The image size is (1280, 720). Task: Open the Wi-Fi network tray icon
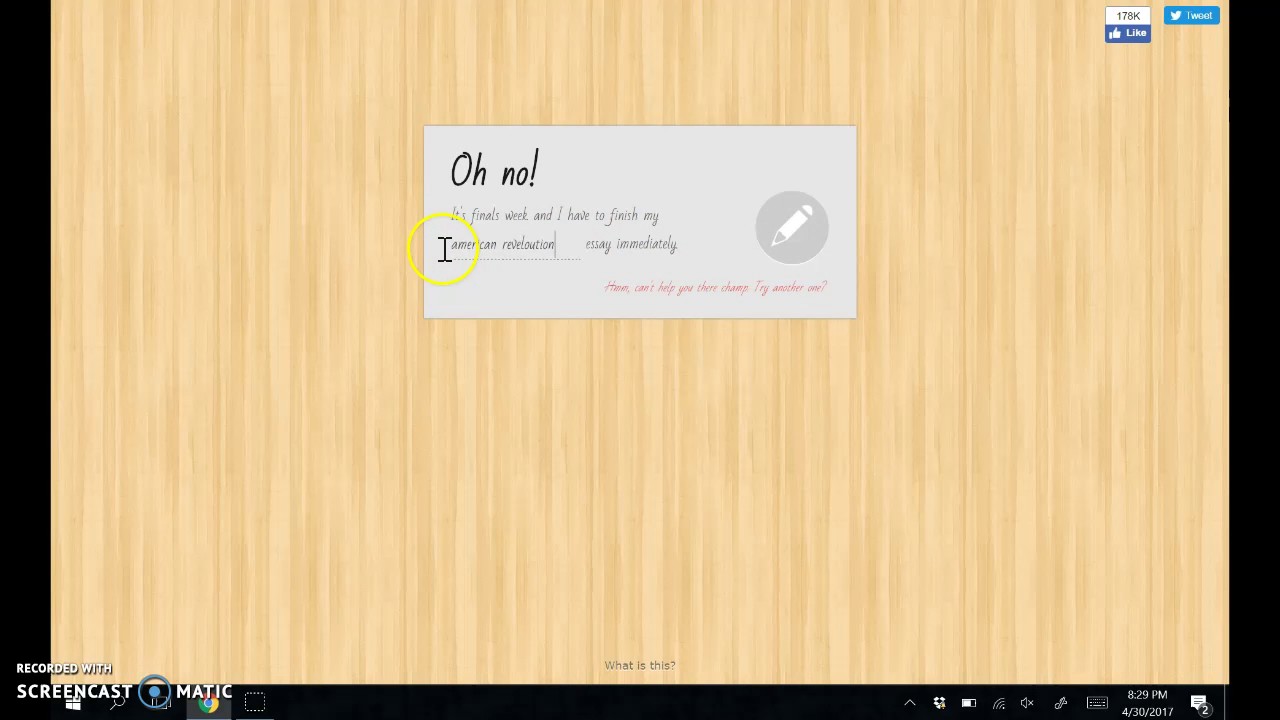click(x=998, y=703)
